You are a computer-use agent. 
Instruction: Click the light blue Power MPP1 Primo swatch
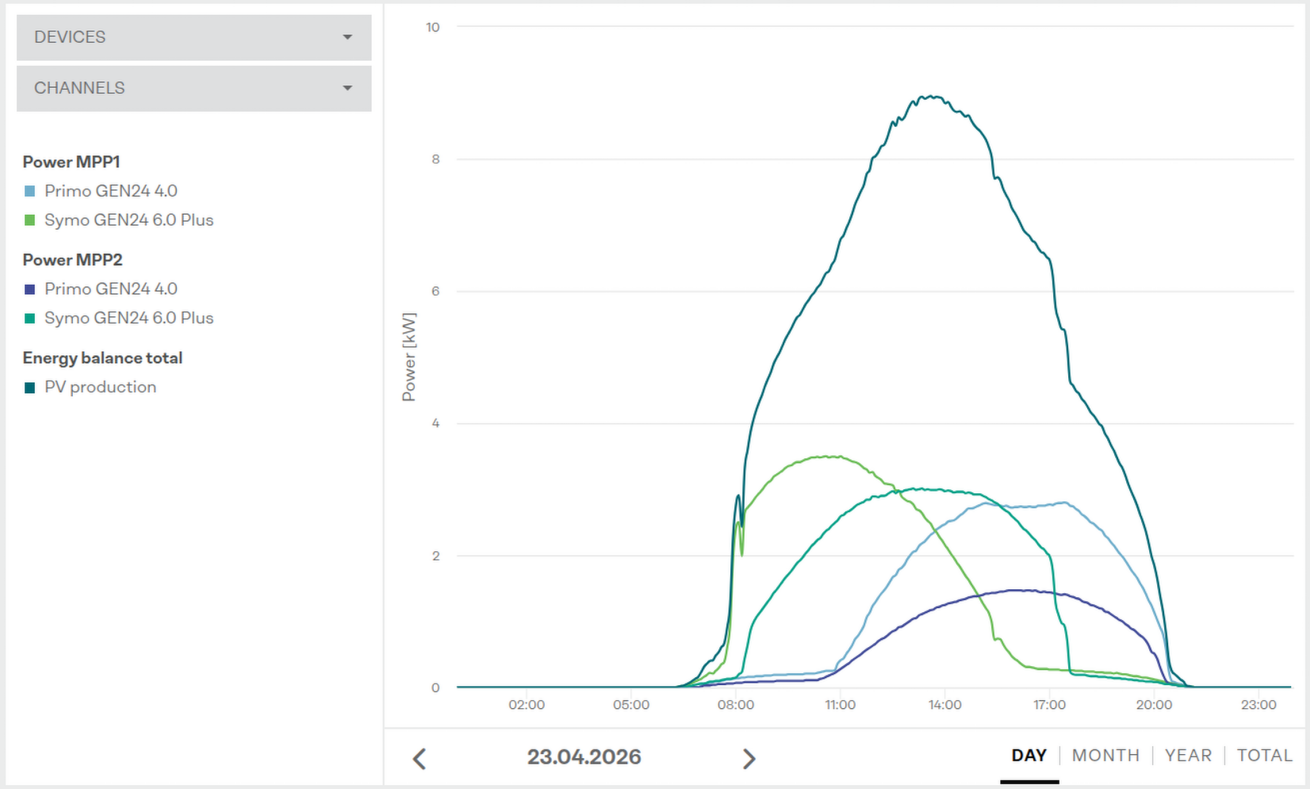pyautogui.click(x=30, y=191)
